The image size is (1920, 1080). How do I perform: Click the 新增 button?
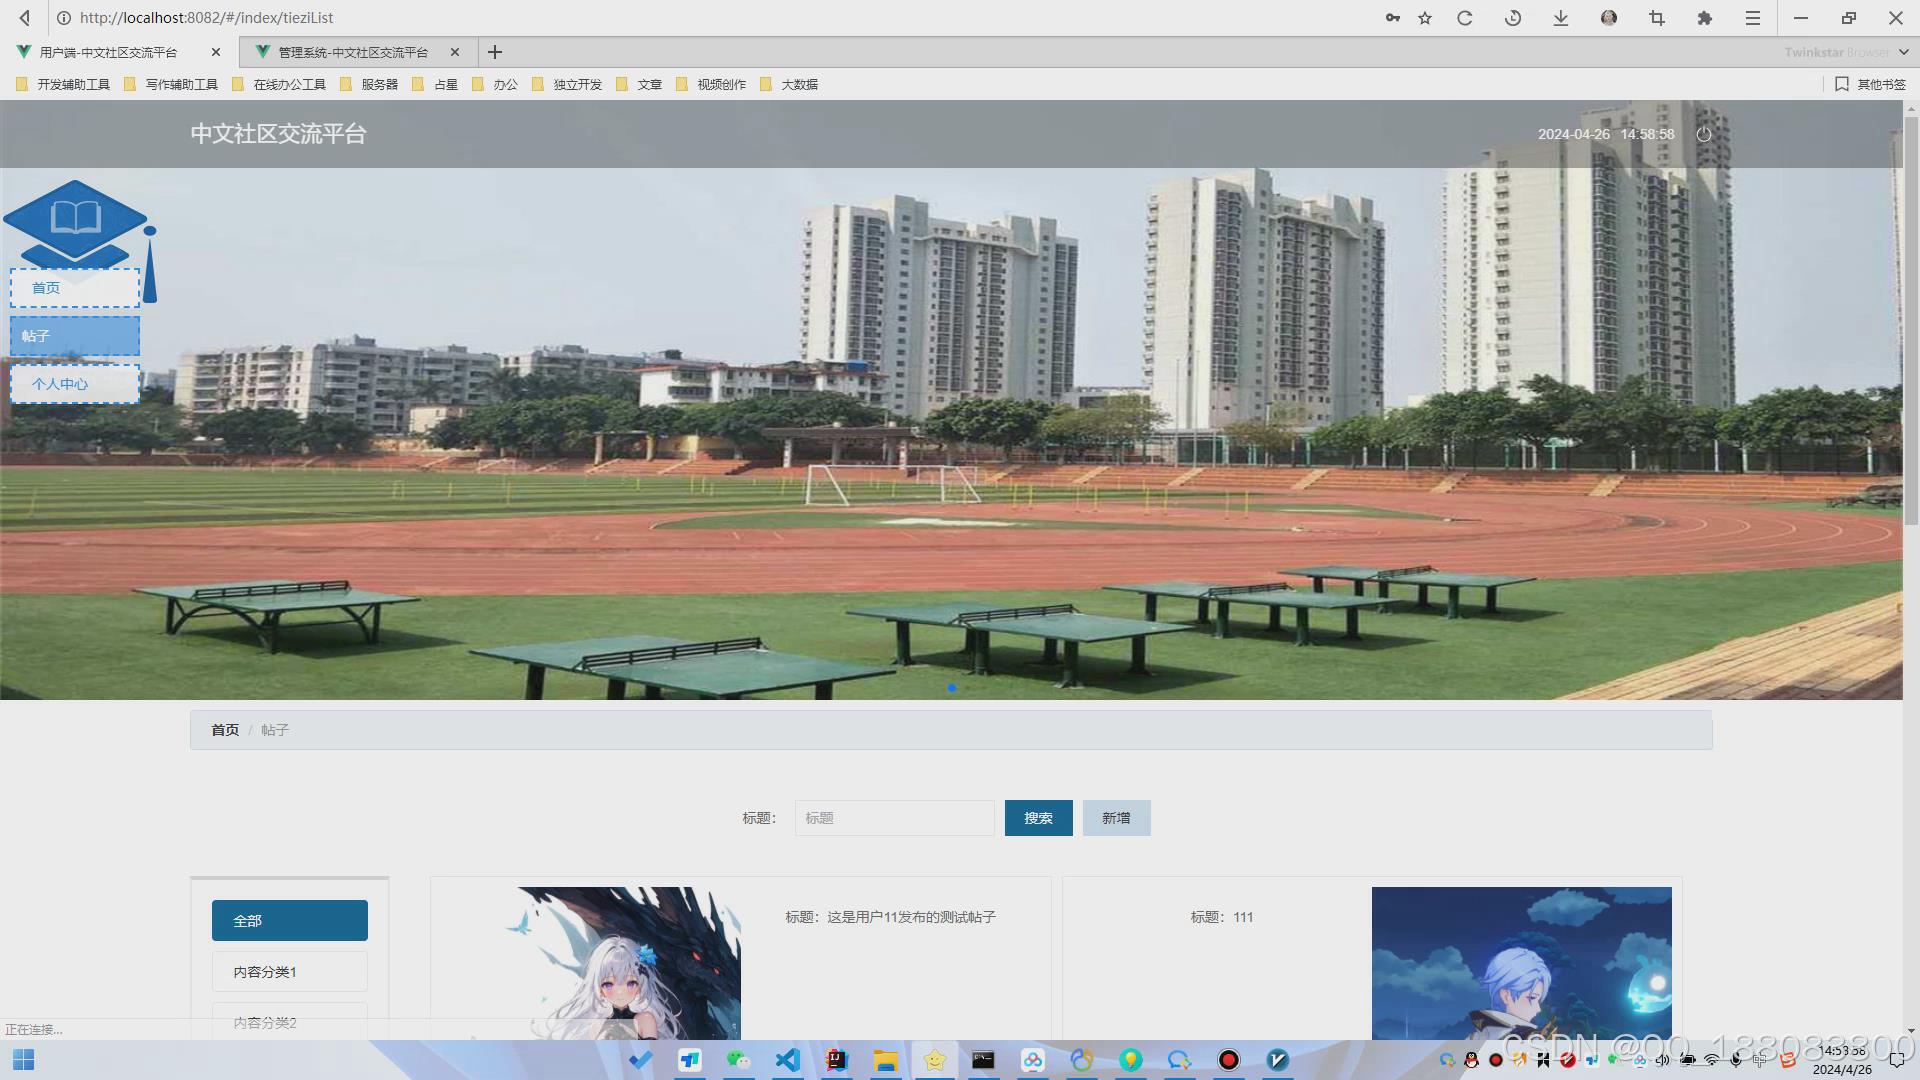[1116, 818]
